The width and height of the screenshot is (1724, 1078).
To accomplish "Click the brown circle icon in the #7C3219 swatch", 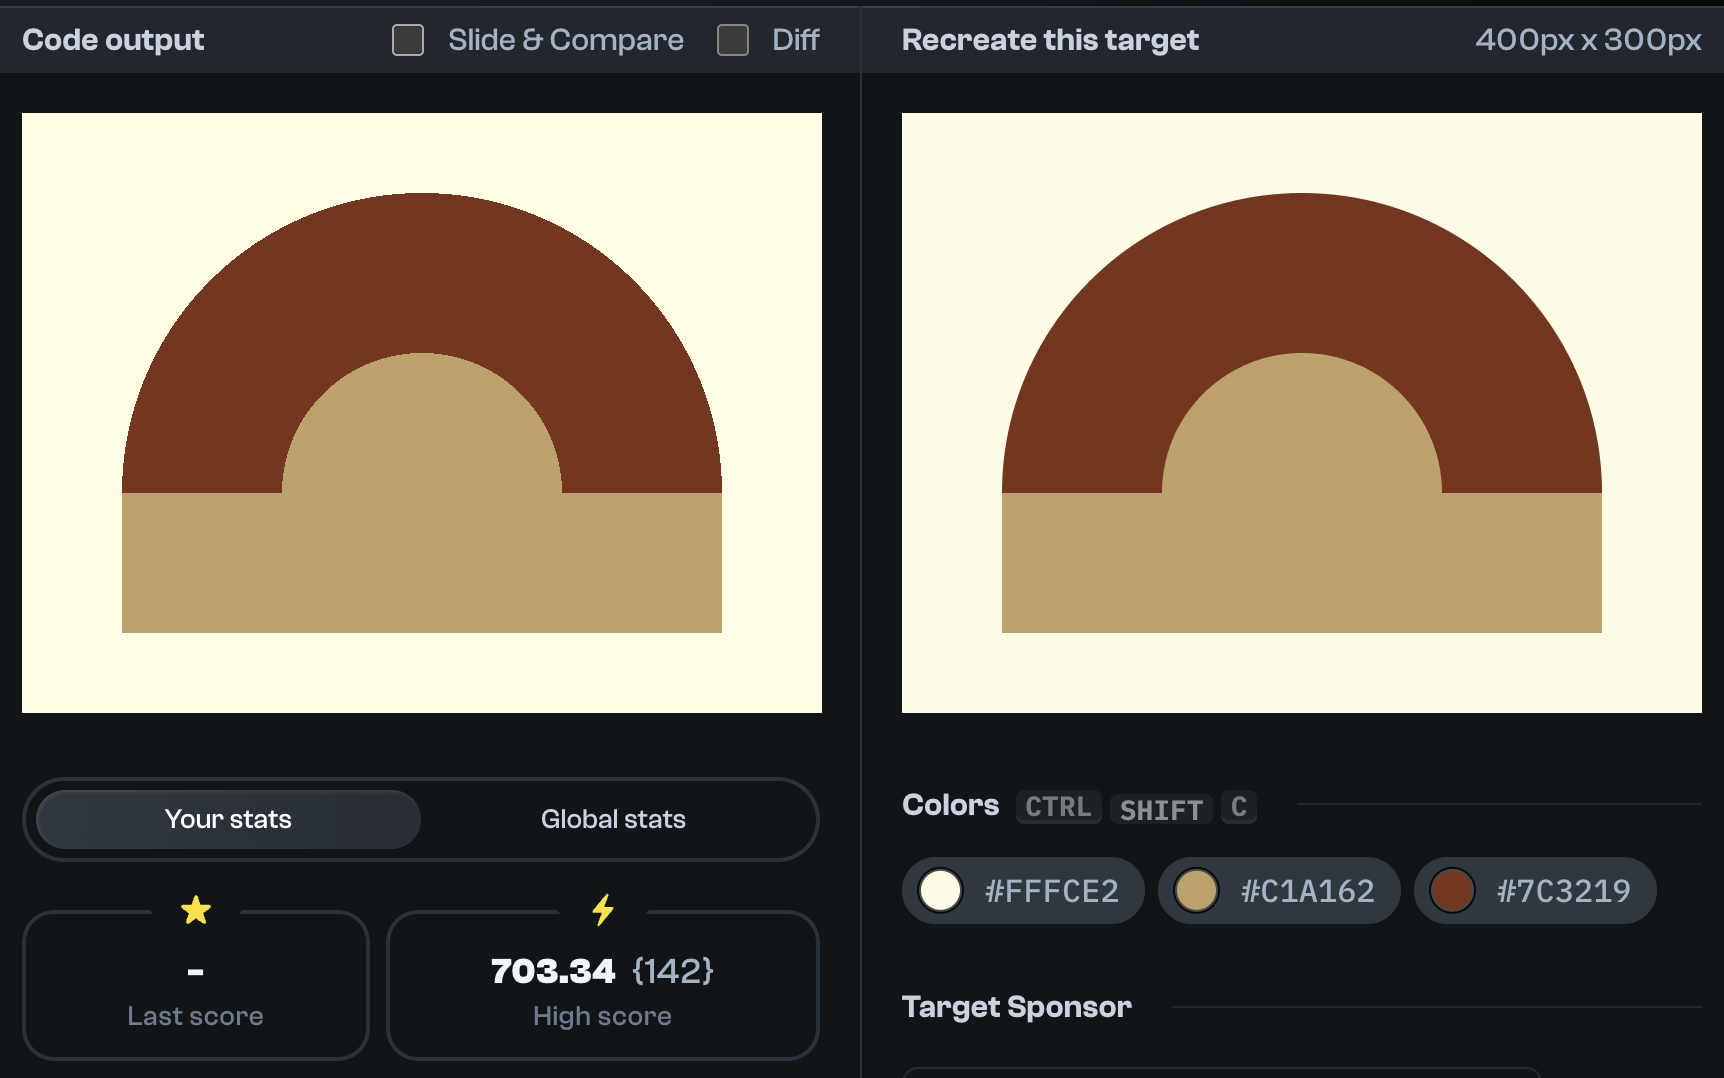I will (x=1452, y=891).
